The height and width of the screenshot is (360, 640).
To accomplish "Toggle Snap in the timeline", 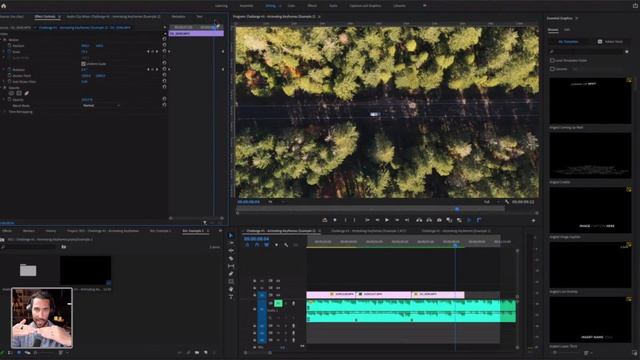I will [257, 245].
